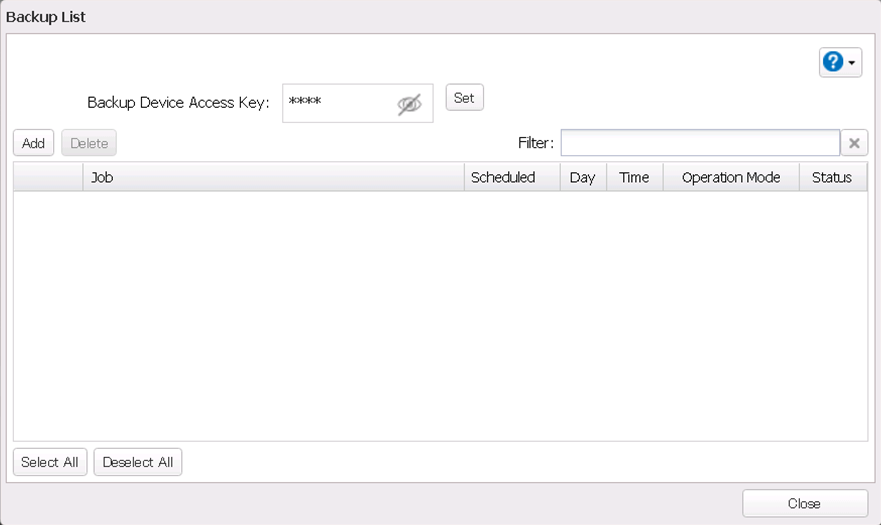Select the Day column header
This screenshot has height=525, width=881.
pyautogui.click(x=582, y=177)
